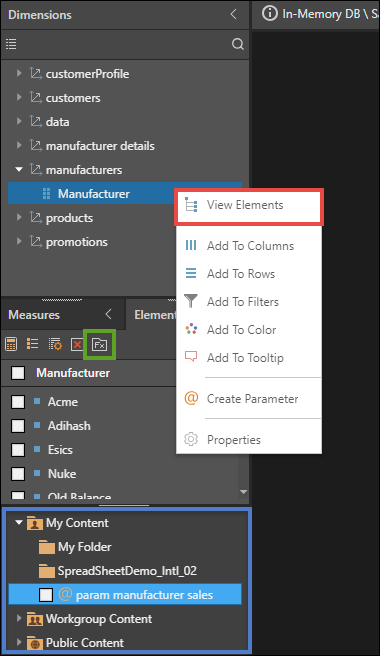Viewport: 380px width, 656px height.
Task: Toggle the list view icon under Dimensions
Action: (11, 44)
